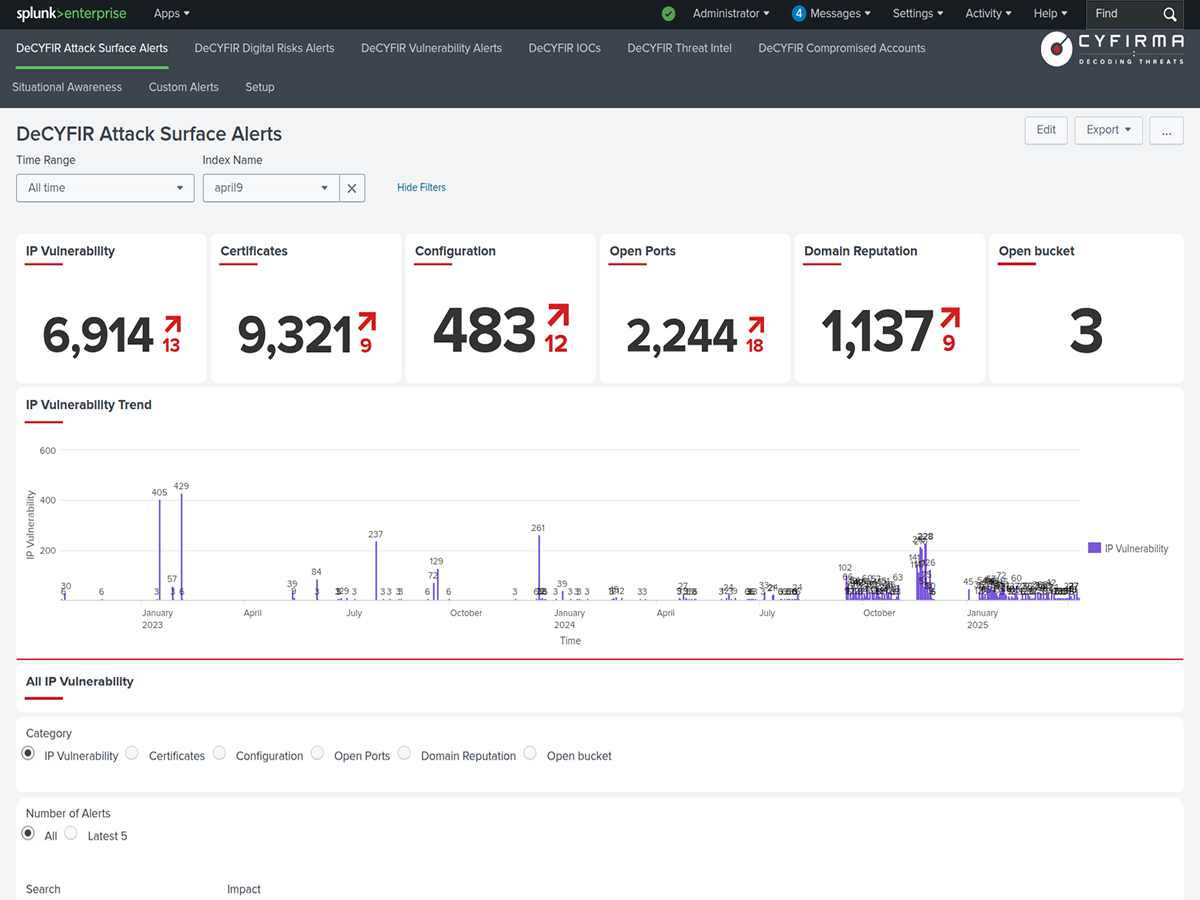This screenshot has width=1200, height=900.
Task: Click the Domain Reputation red trend arrow
Action: click(x=949, y=318)
